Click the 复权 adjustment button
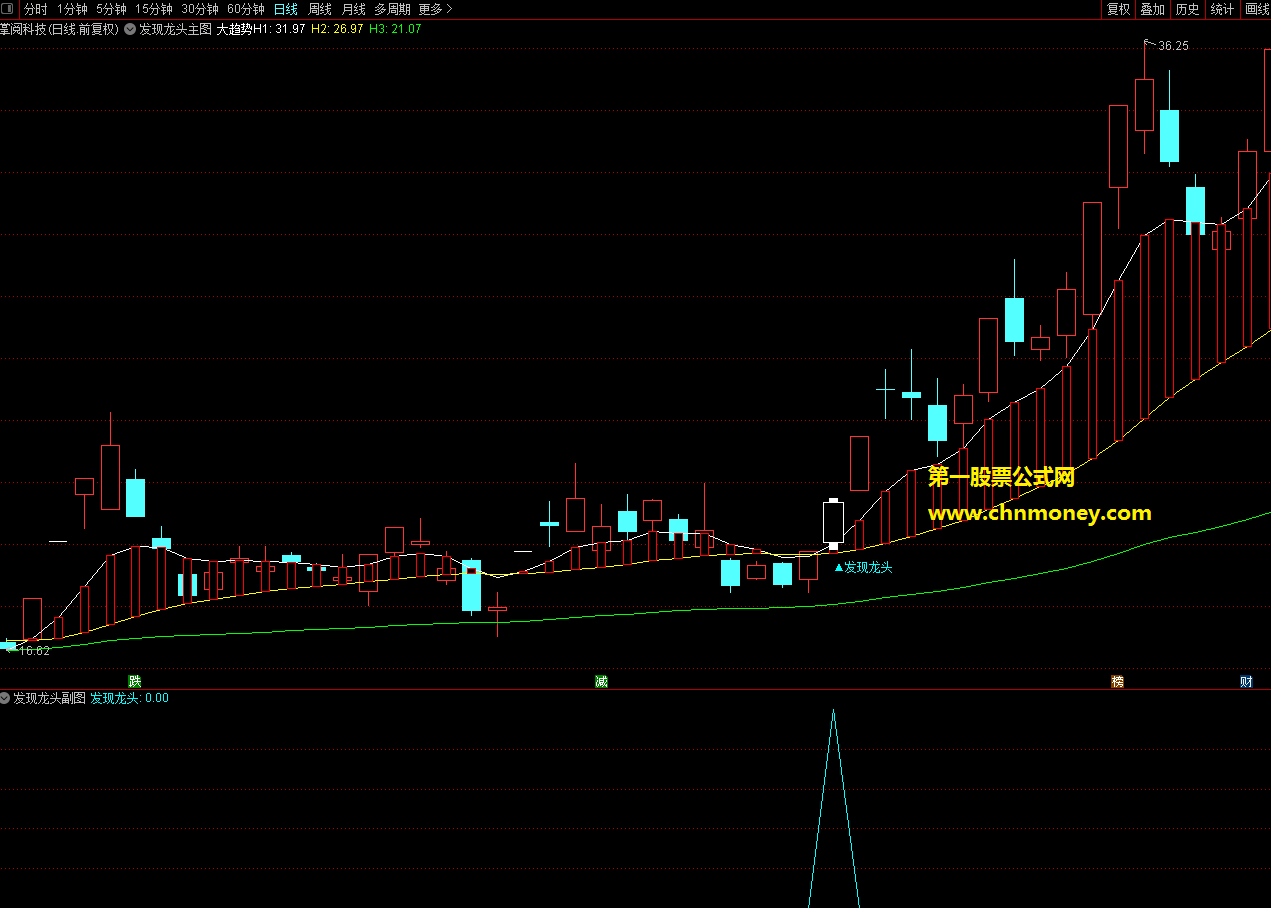The height and width of the screenshot is (908, 1271). tap(1118, 9)
